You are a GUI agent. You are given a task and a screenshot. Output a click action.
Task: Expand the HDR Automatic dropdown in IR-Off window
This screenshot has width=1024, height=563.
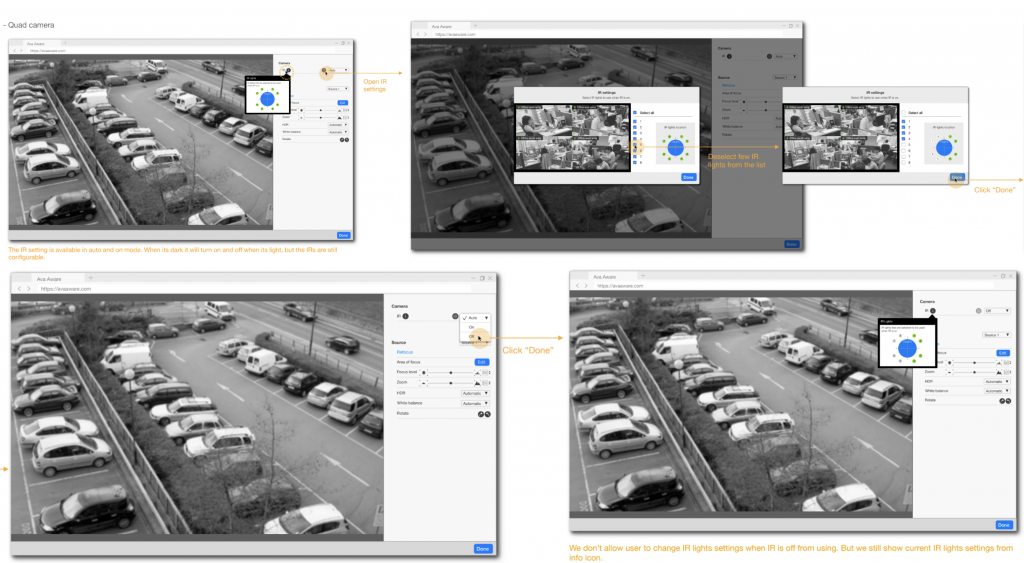coord(995,381)
